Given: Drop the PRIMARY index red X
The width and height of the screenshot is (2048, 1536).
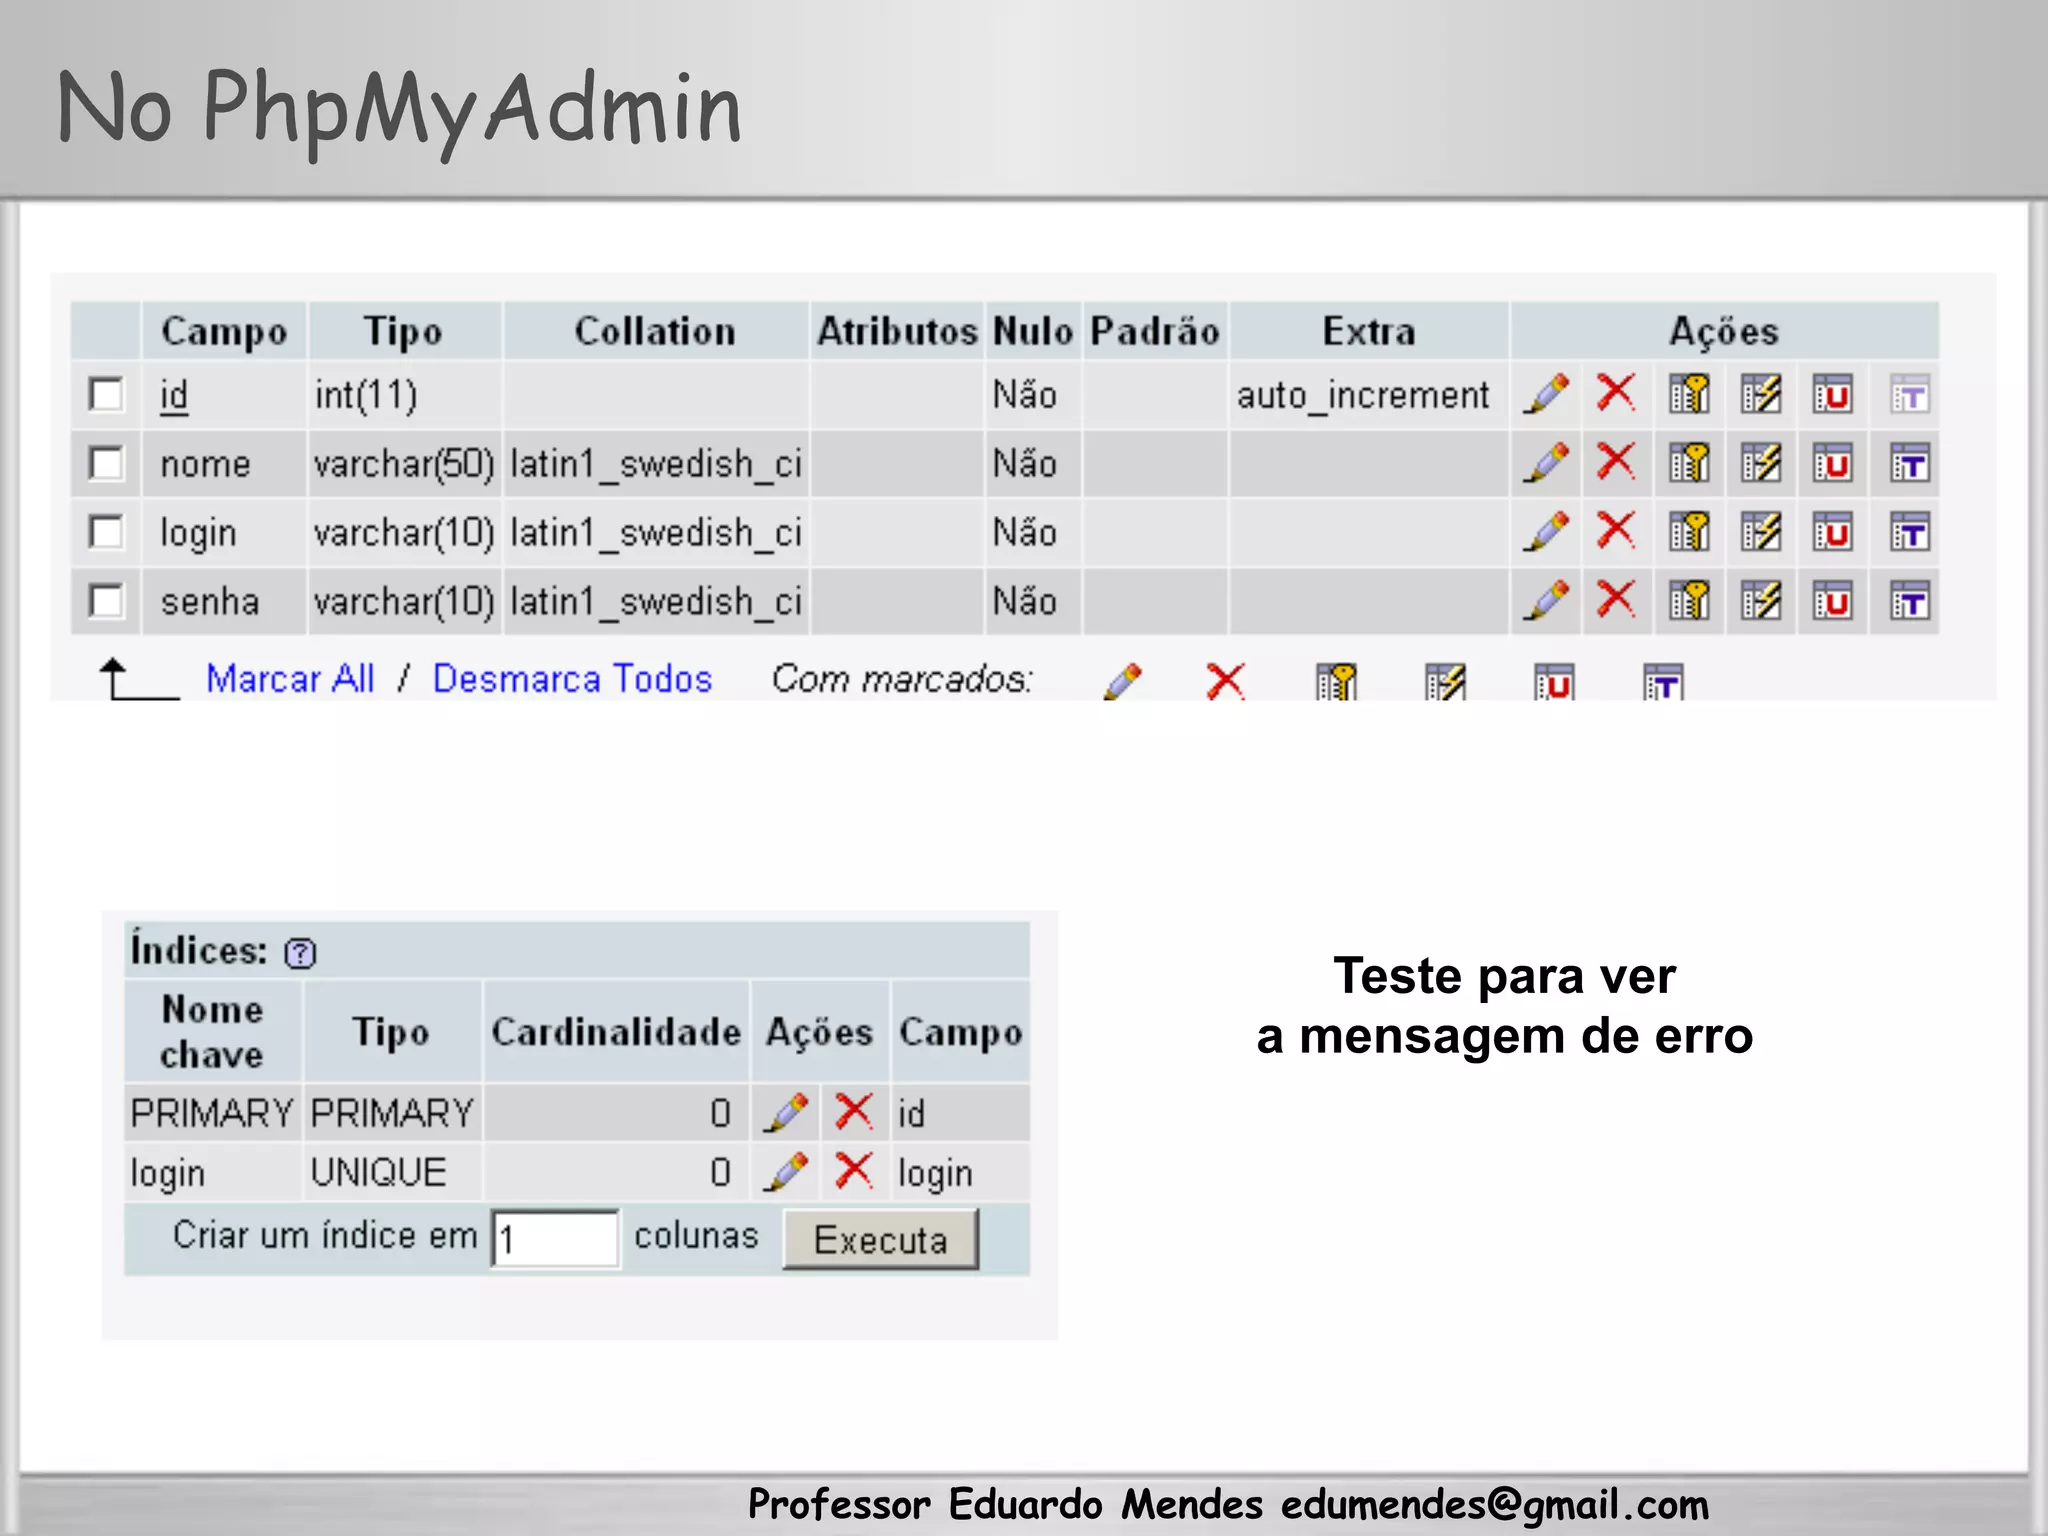Looking at the screenshot, I should point(854,1111).
